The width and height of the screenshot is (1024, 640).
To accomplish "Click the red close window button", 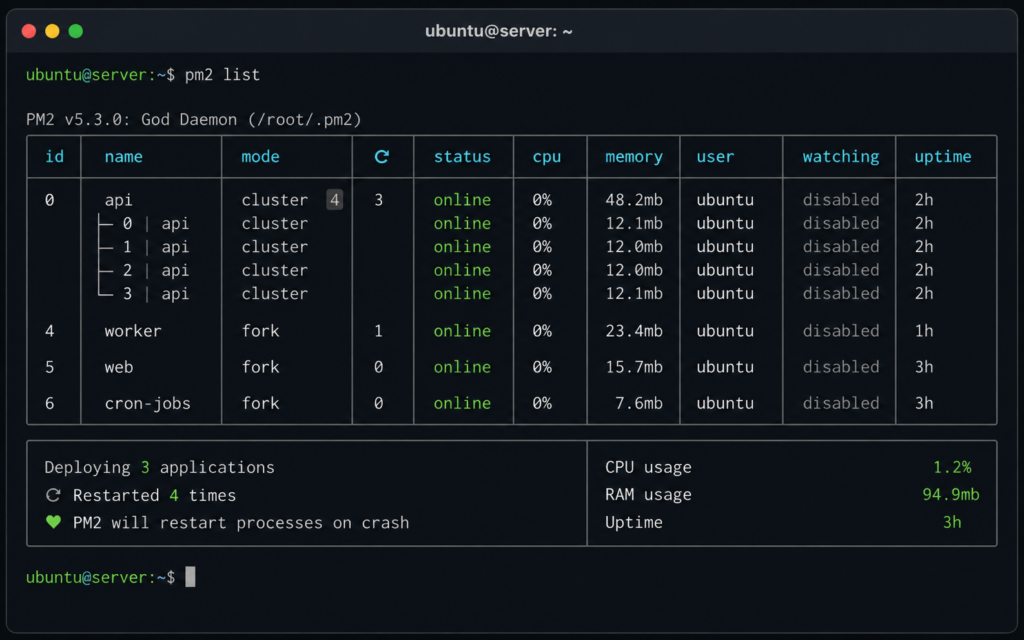I will 29,31.
